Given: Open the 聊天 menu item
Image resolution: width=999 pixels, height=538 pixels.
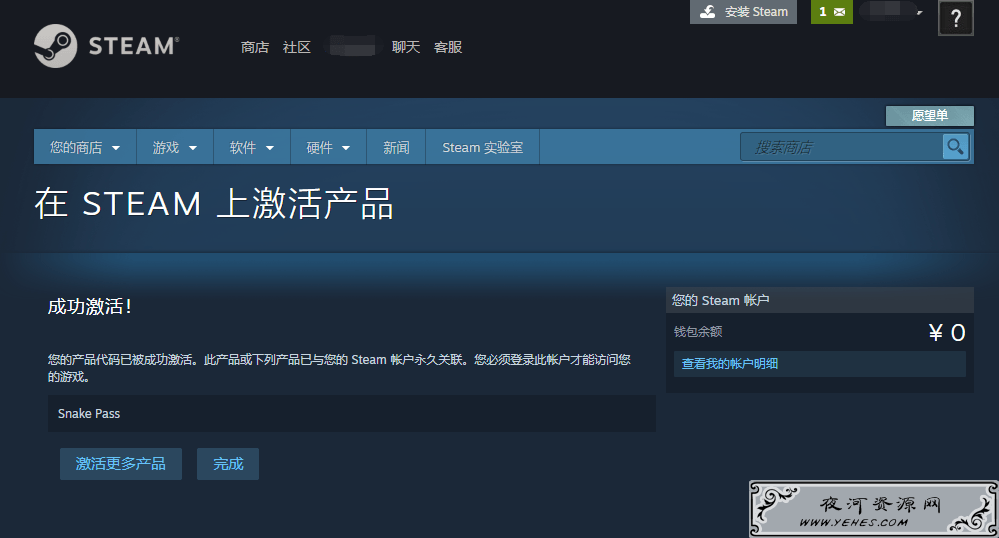Looking at the screenshot, I should (406, 47).
